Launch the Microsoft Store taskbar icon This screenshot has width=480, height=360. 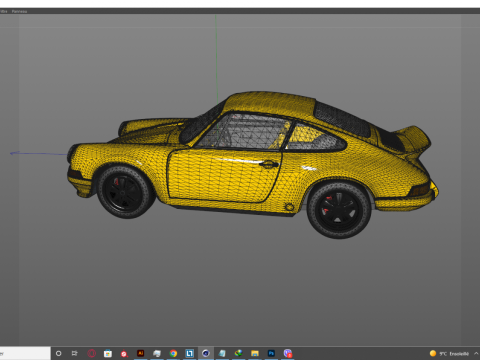(x=108, y=353)
